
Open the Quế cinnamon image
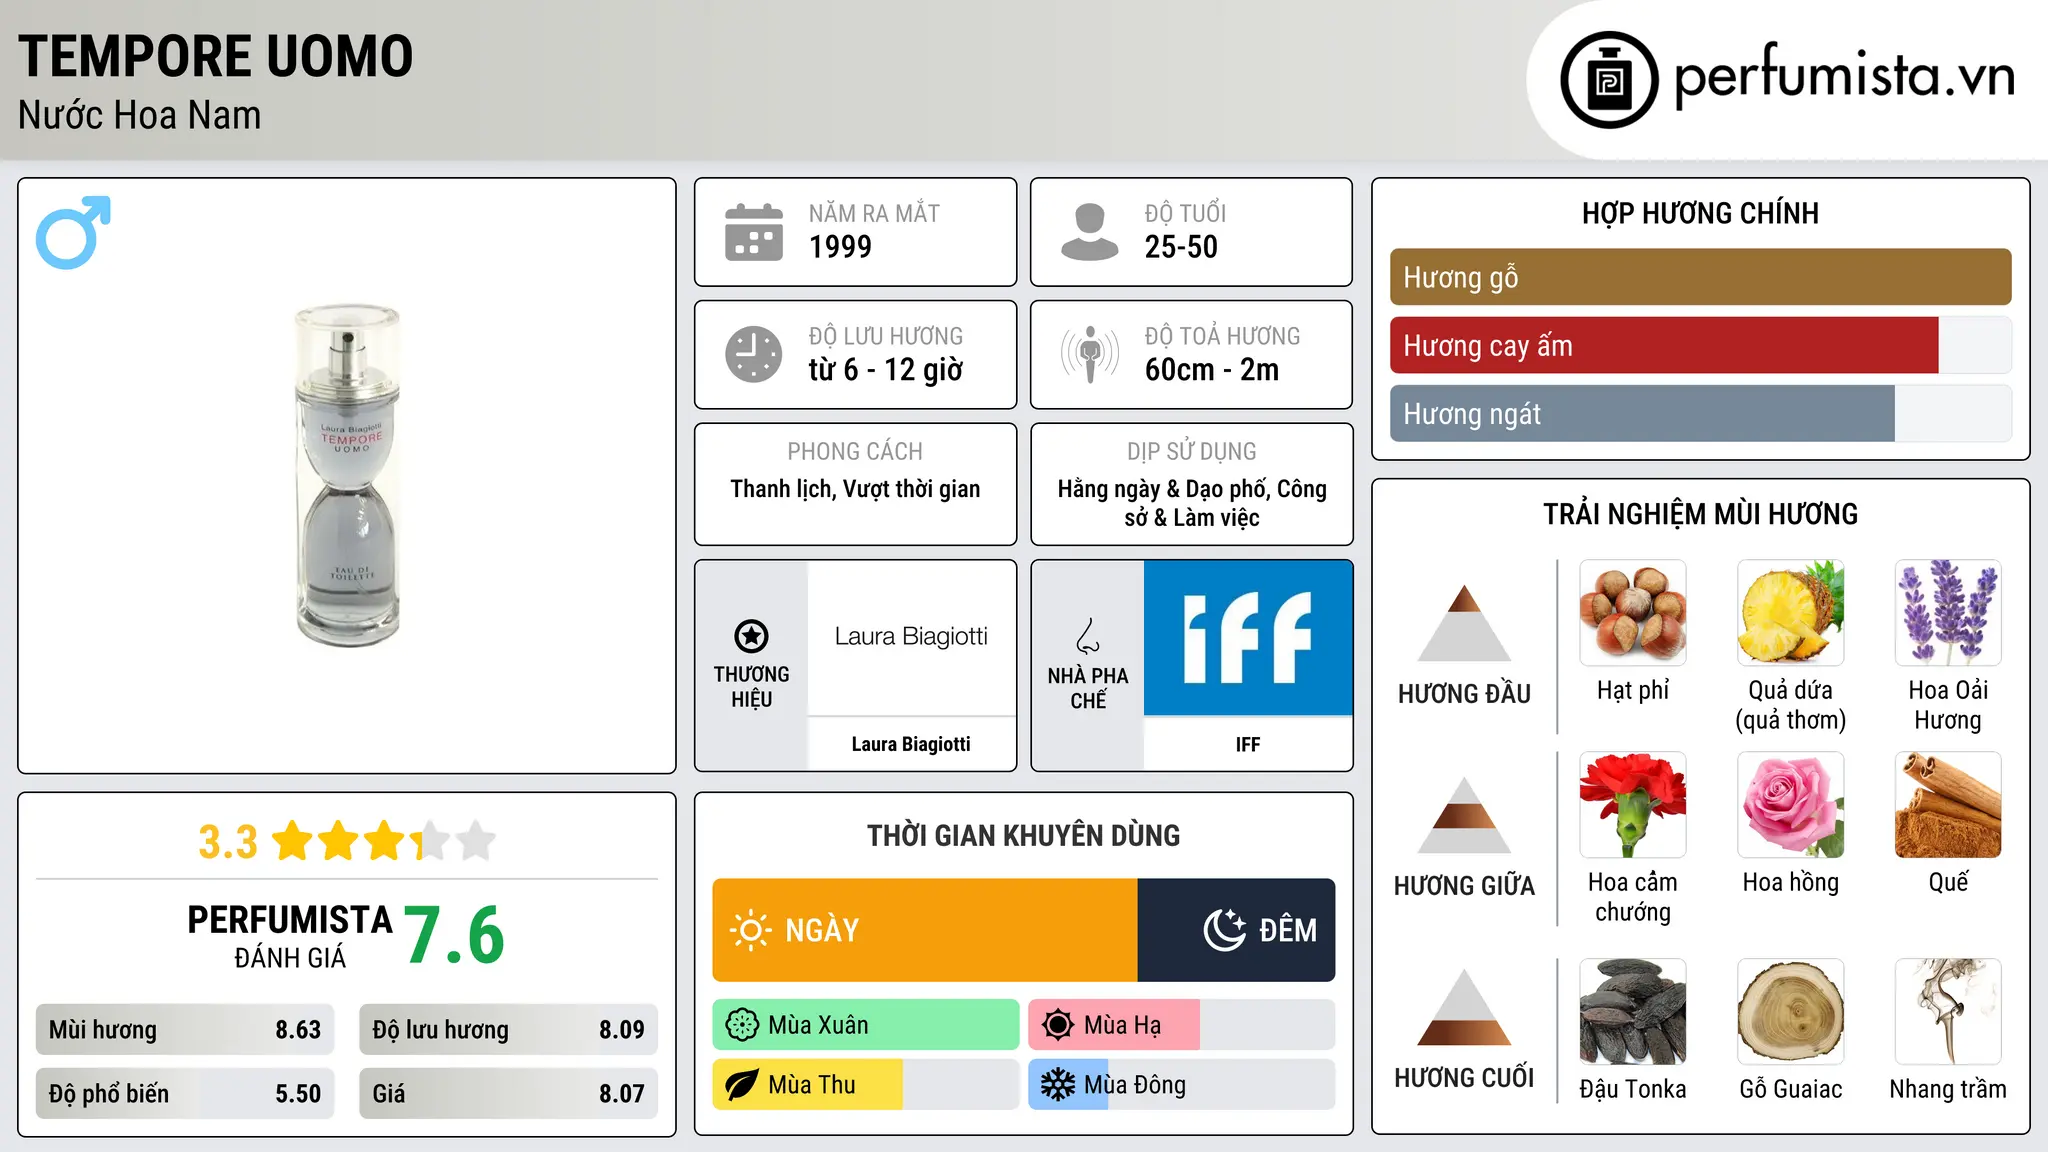(x=1948, y=805)
